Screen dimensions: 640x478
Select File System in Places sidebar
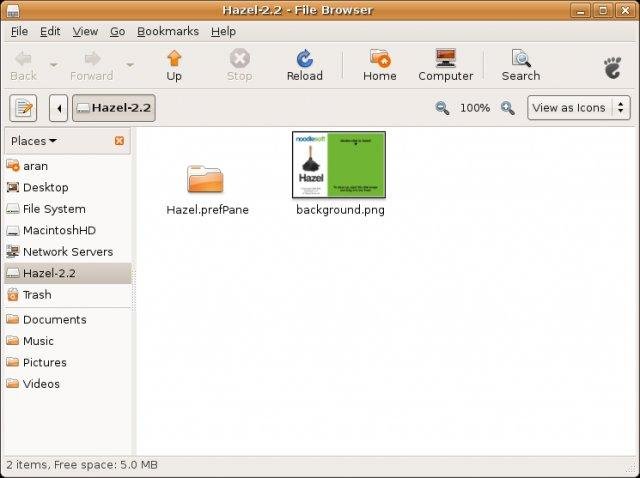click(x=68, y=209)
